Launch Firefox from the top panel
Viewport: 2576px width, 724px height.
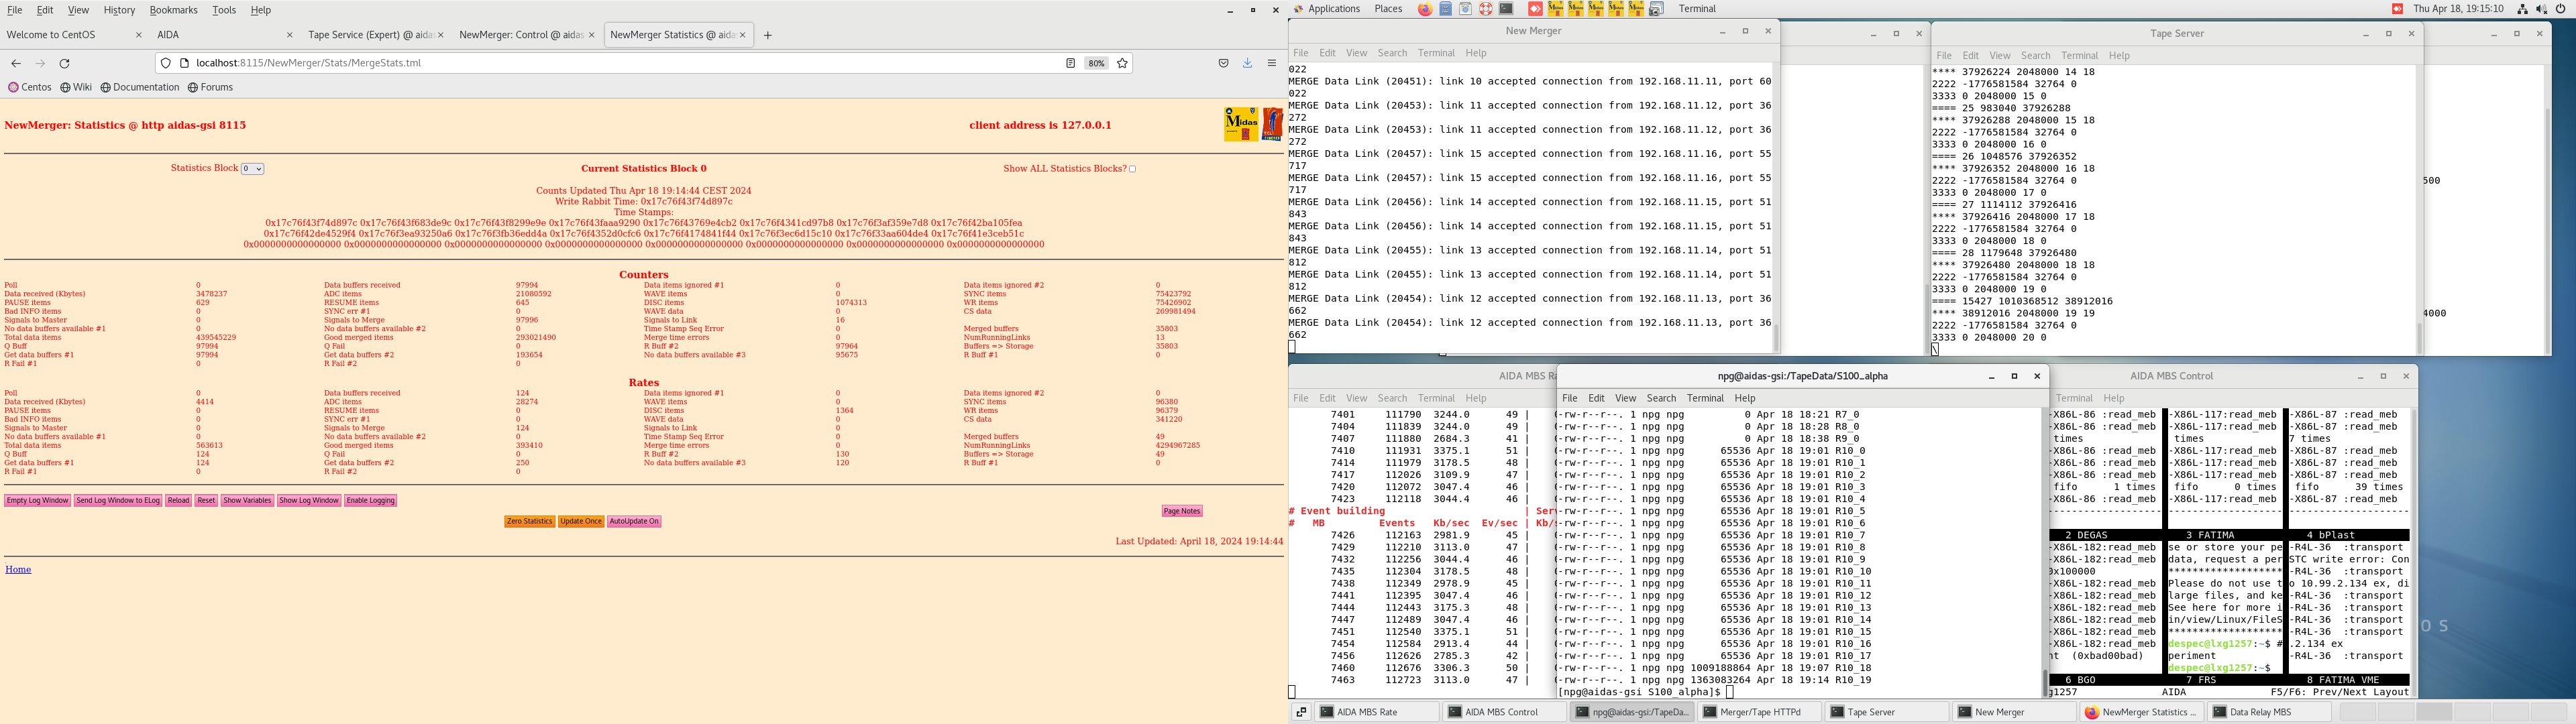point(1425,9)
